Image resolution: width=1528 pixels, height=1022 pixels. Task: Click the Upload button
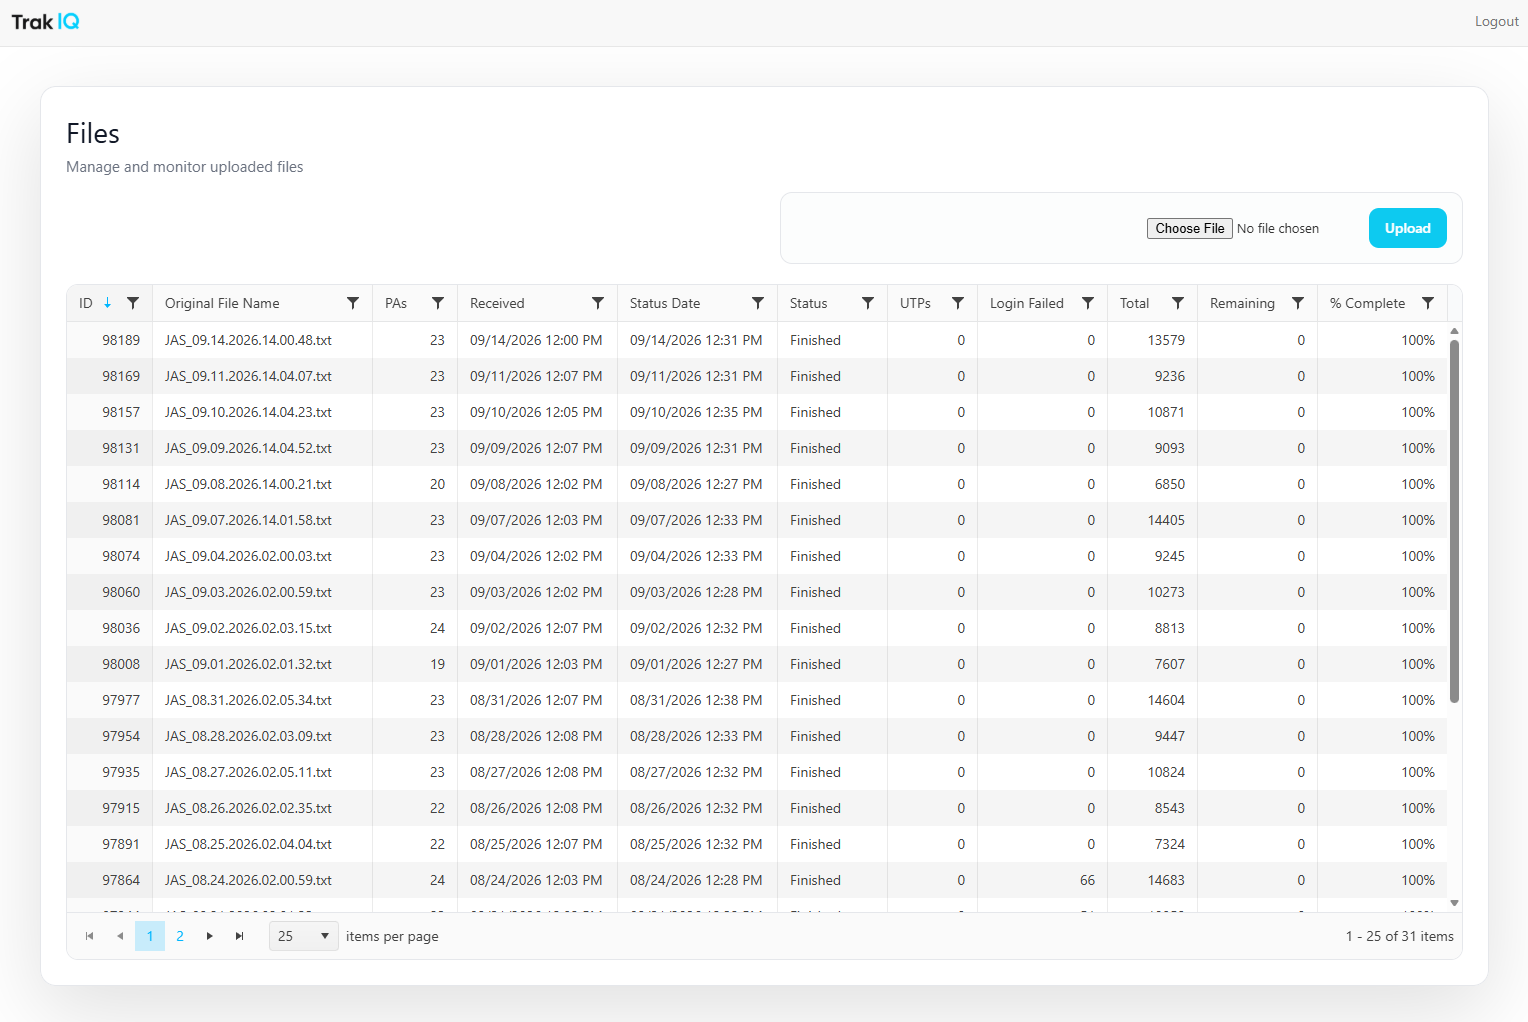point(1407,228)
